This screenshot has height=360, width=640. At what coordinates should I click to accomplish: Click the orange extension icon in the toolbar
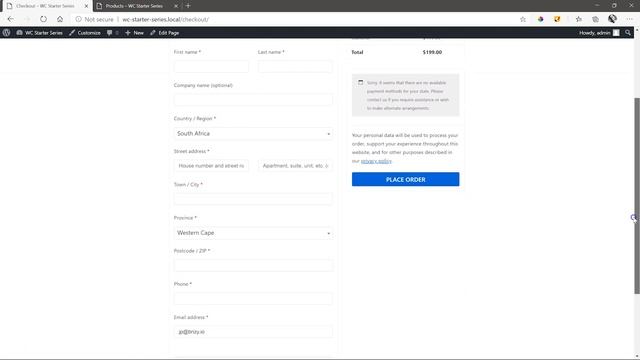[x=557, y=19]
